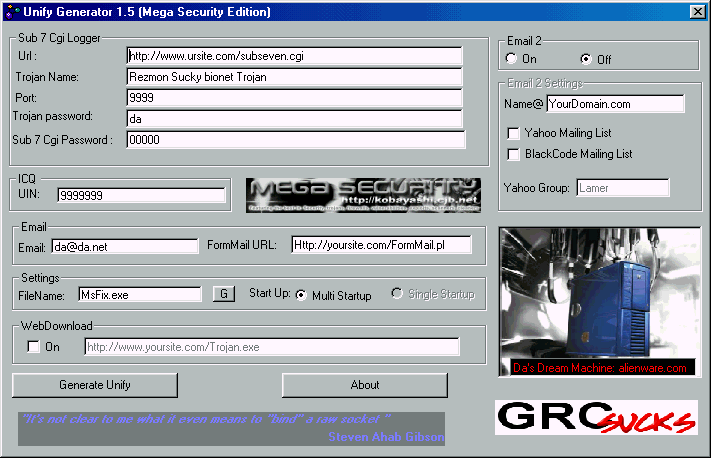Enable the WebDownload On checkbox
The height and width of the screenshot is (458, 711).
pos(34,347)
